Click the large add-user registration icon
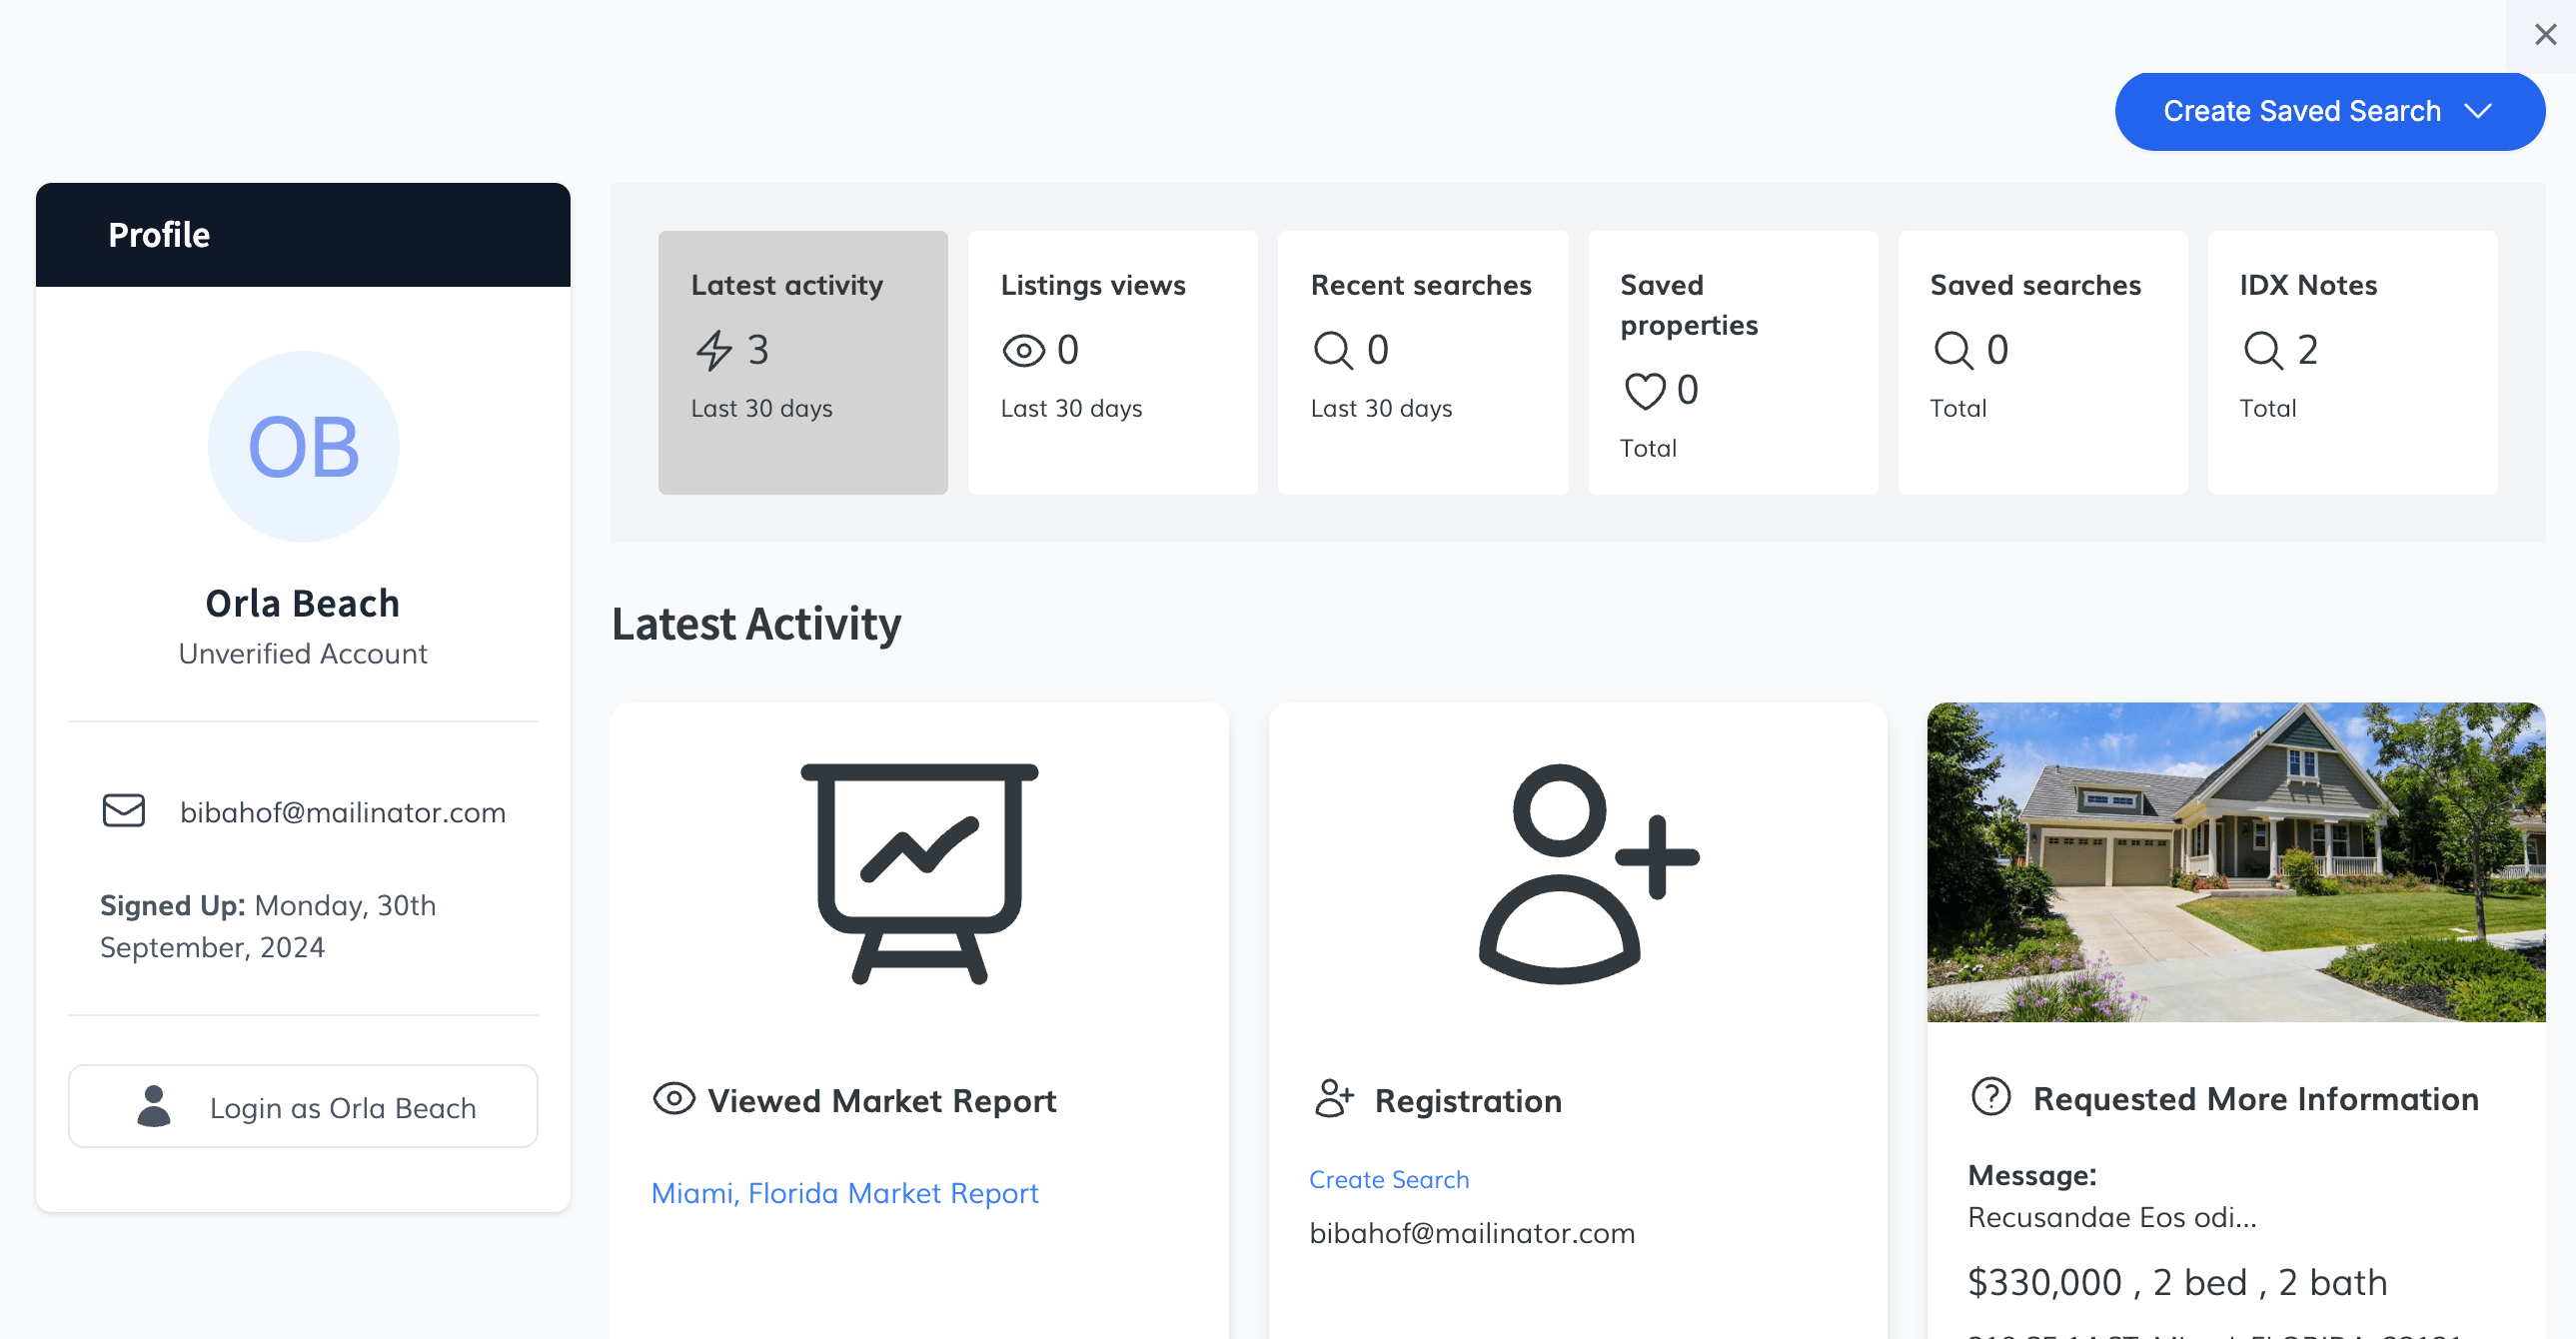 coord(1588,872)
